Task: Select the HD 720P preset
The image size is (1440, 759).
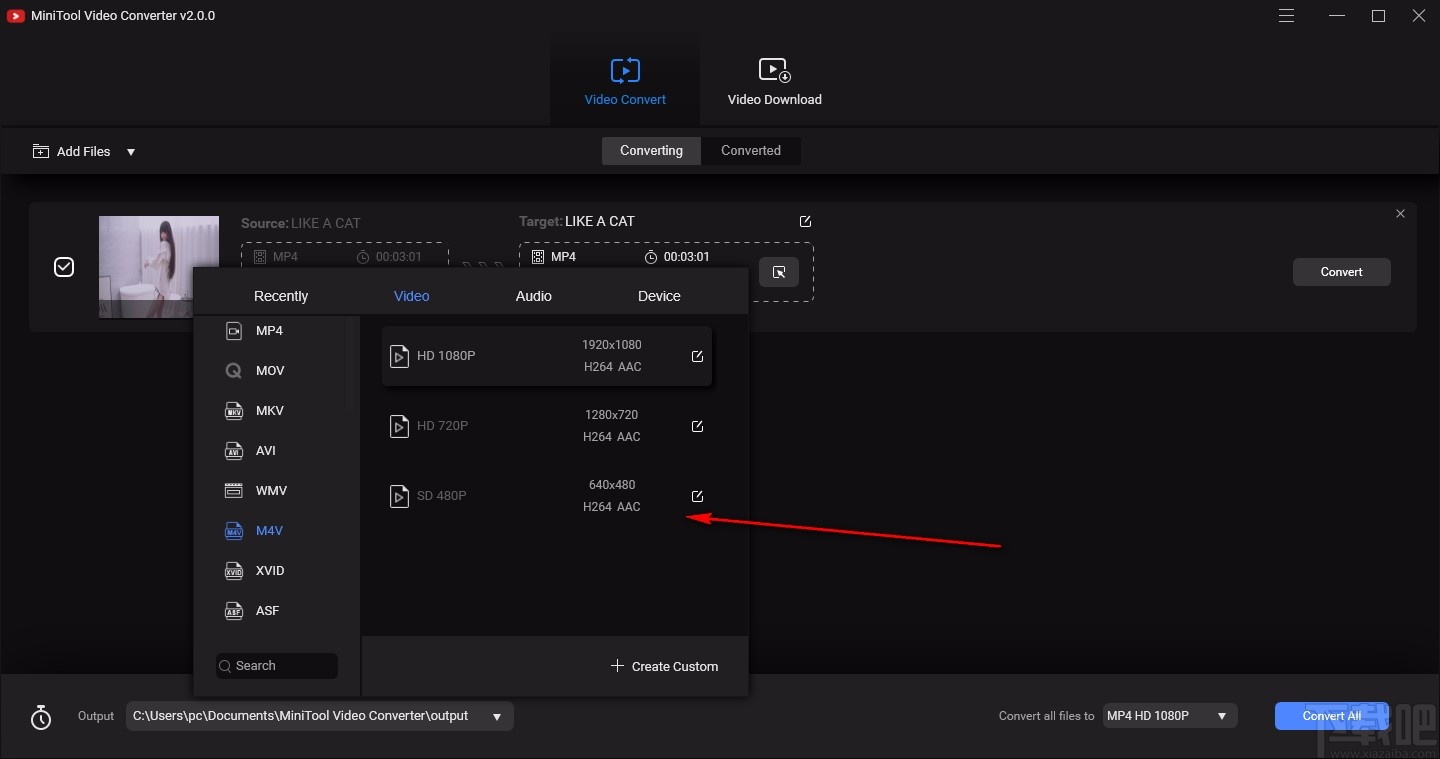Action: tap(546, 426)
